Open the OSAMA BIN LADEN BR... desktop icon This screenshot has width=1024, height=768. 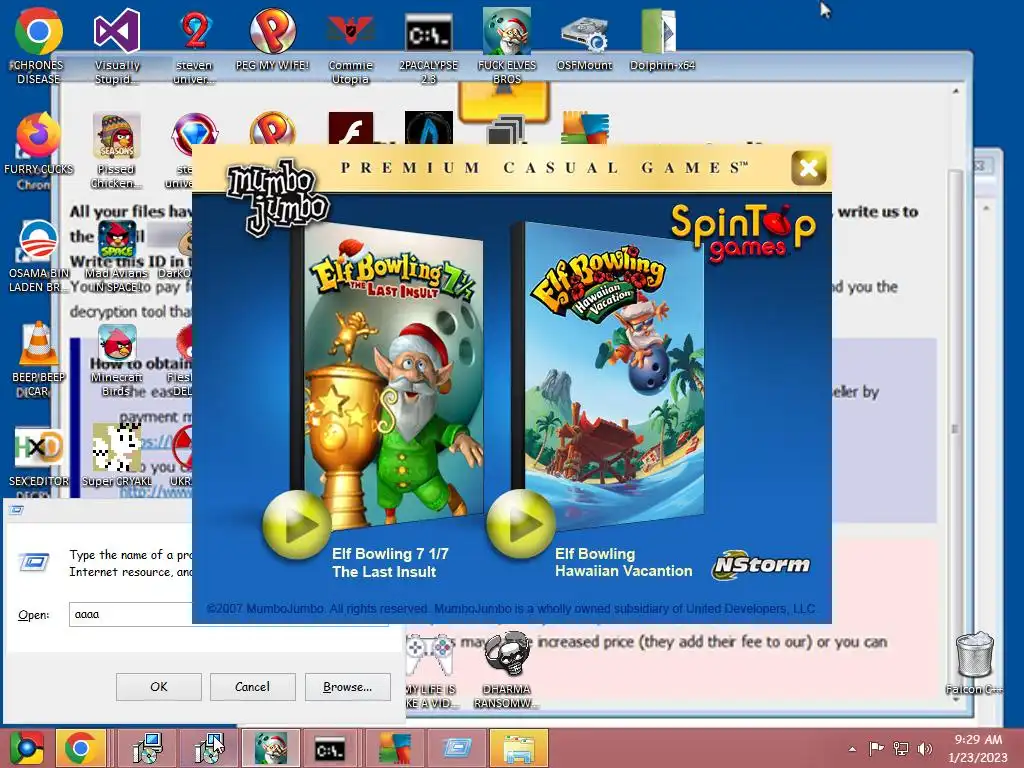tap(39, 240)
